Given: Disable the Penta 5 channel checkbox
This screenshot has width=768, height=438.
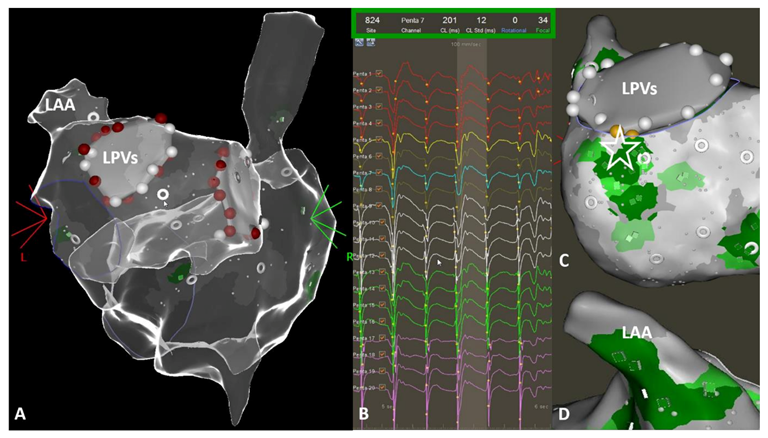Looking at the screenshot, I should tap(379, 140).
